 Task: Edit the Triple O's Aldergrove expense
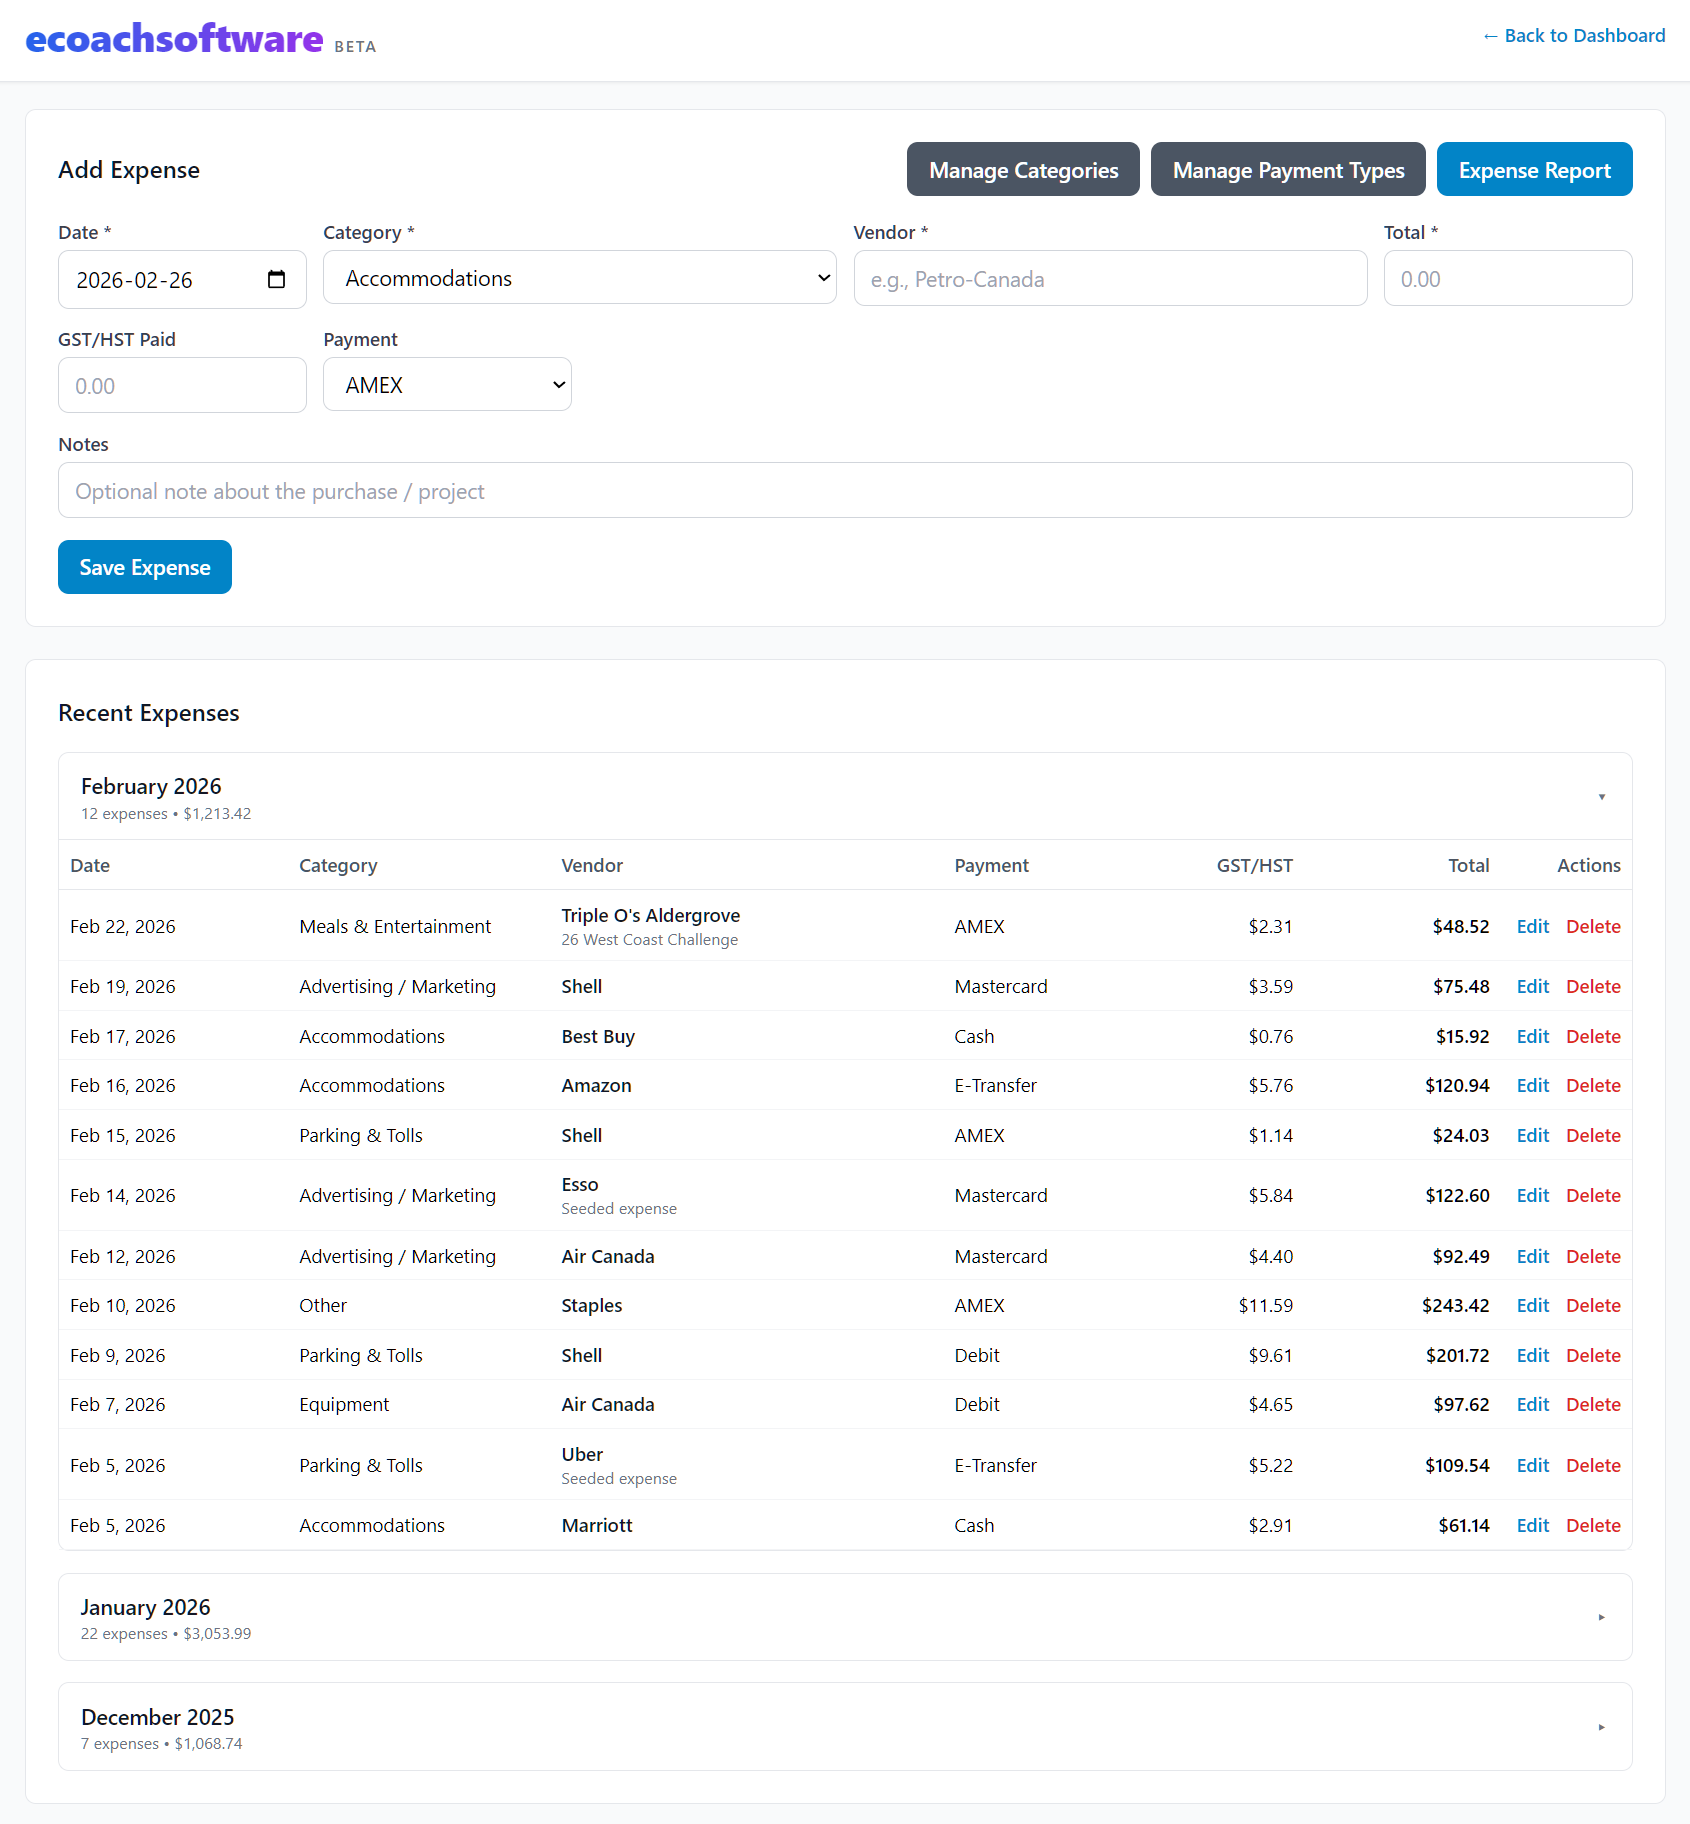[1532, 927]
